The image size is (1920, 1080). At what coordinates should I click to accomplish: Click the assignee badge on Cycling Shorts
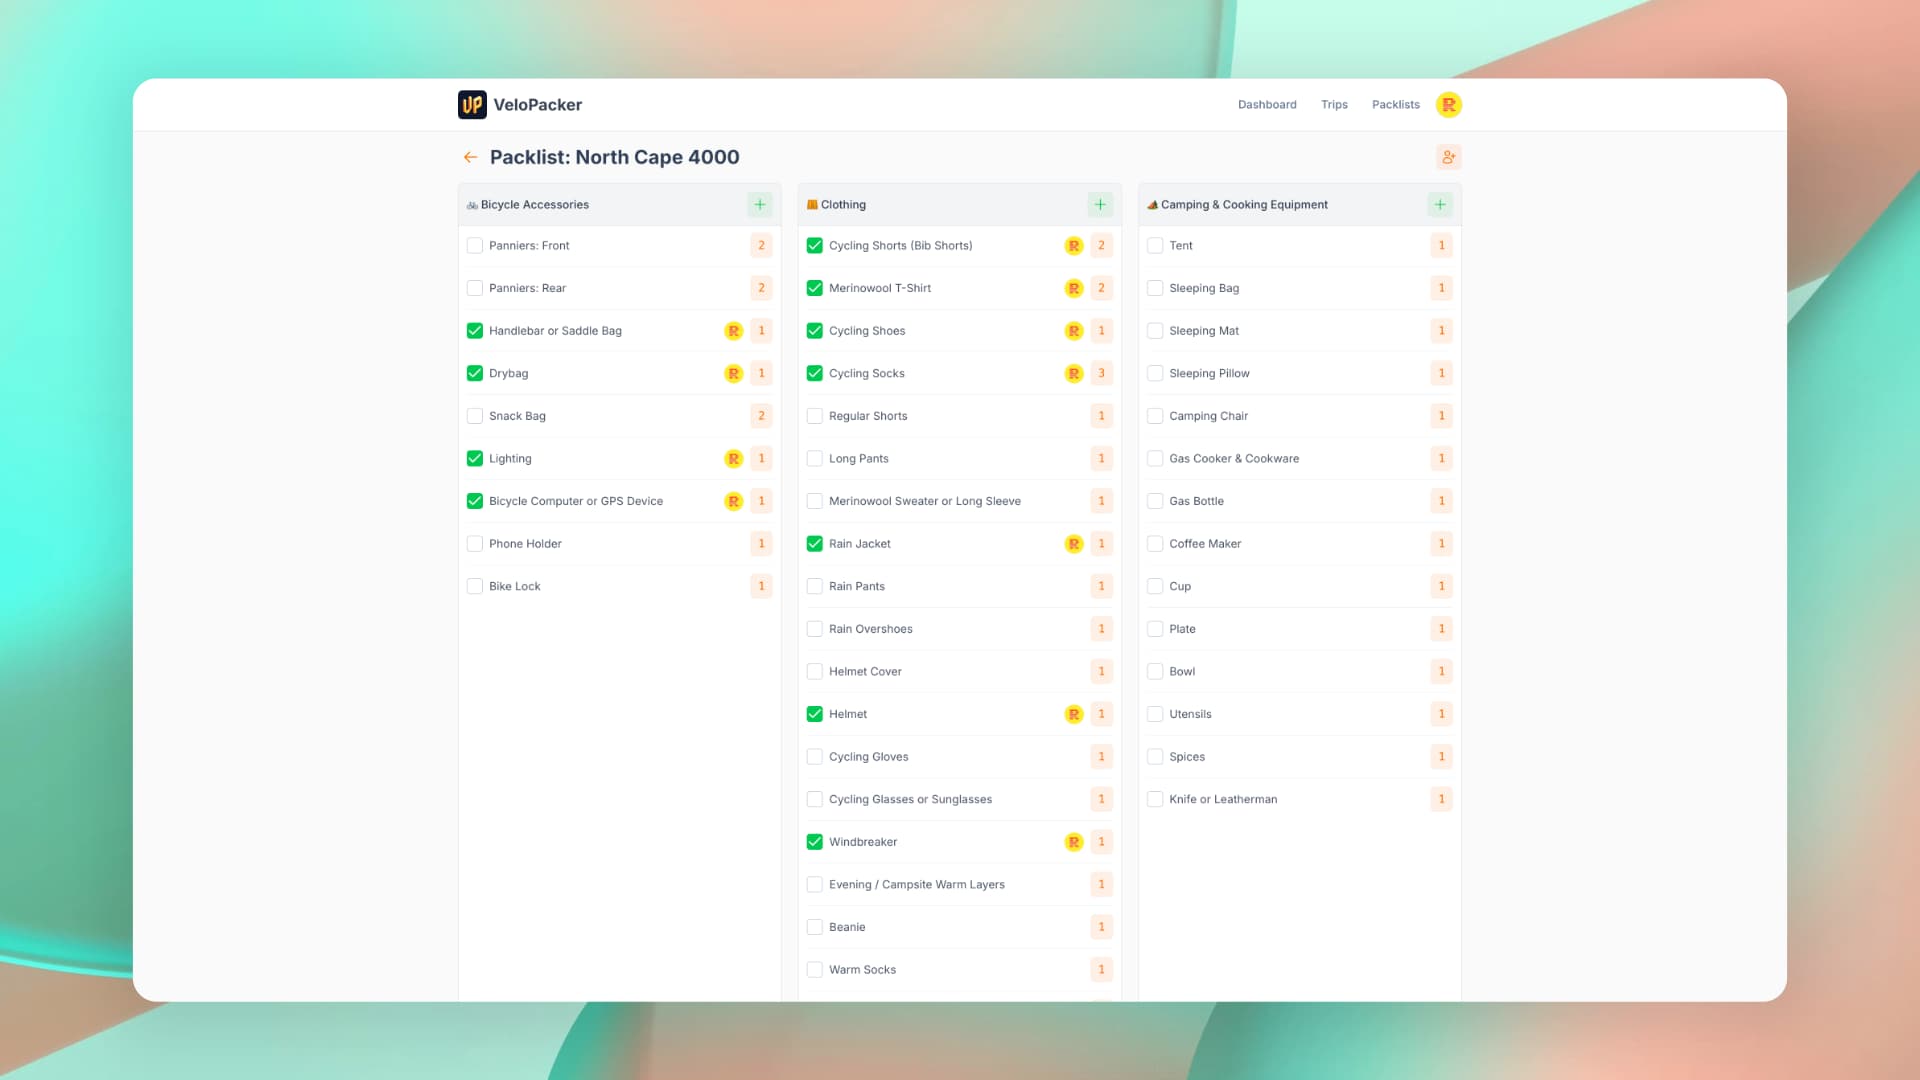click(x=1073, y=245)
